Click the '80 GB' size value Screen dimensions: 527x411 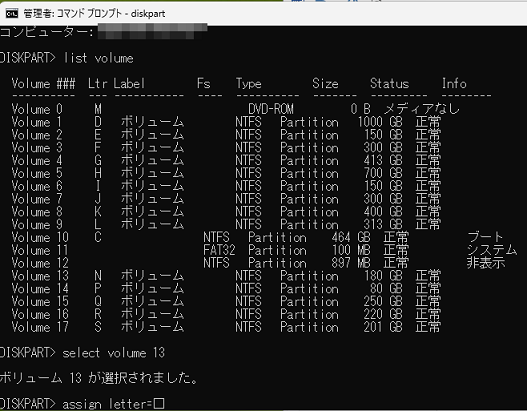[x=386, y=289]
